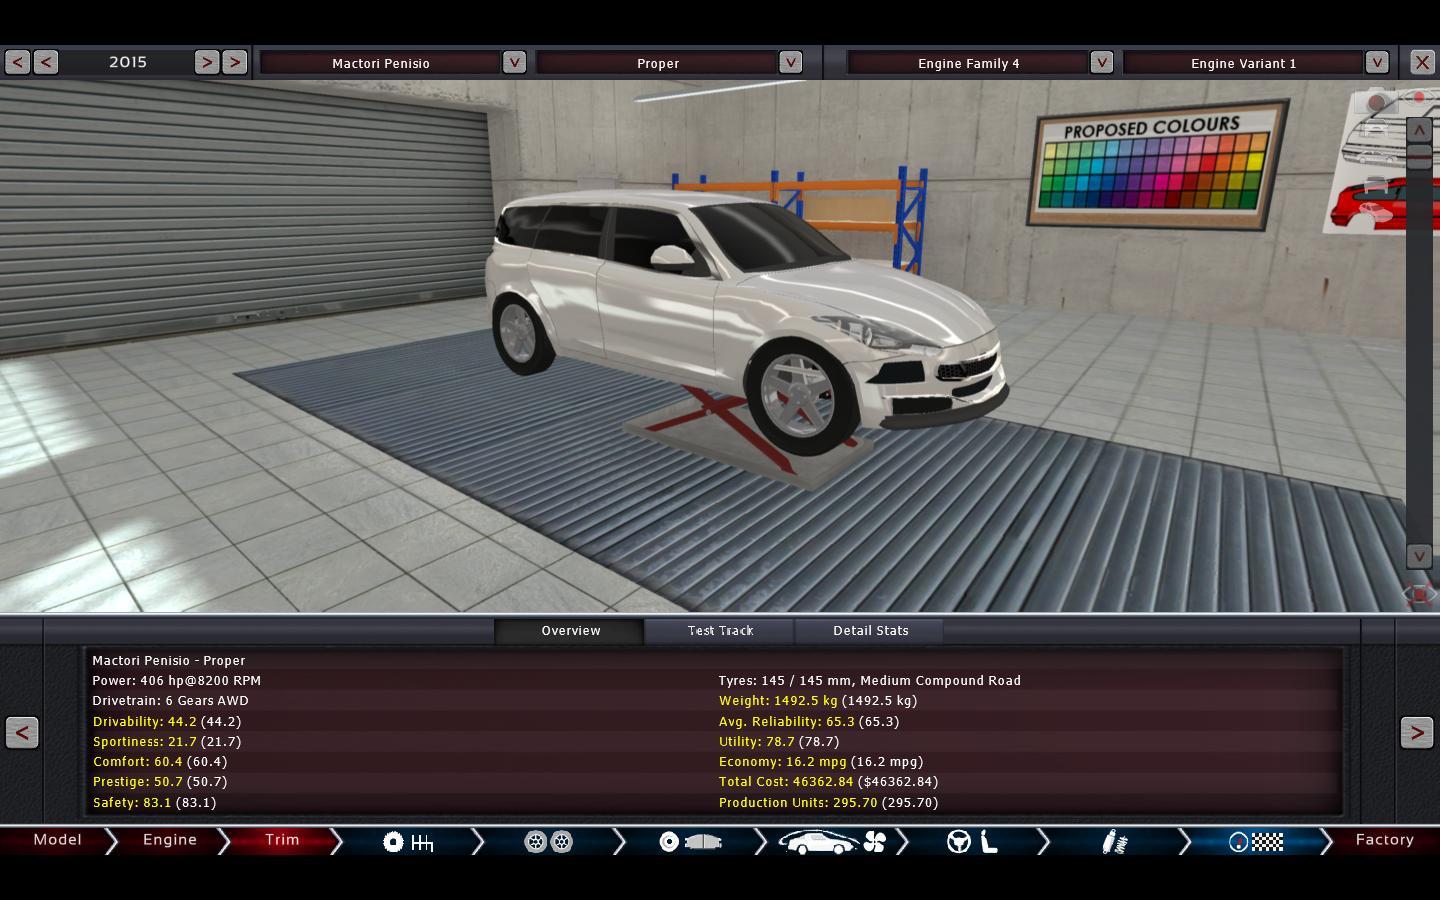Open the drivetrain and gearbox step
1440x900 pixels.
coord(408,842)
